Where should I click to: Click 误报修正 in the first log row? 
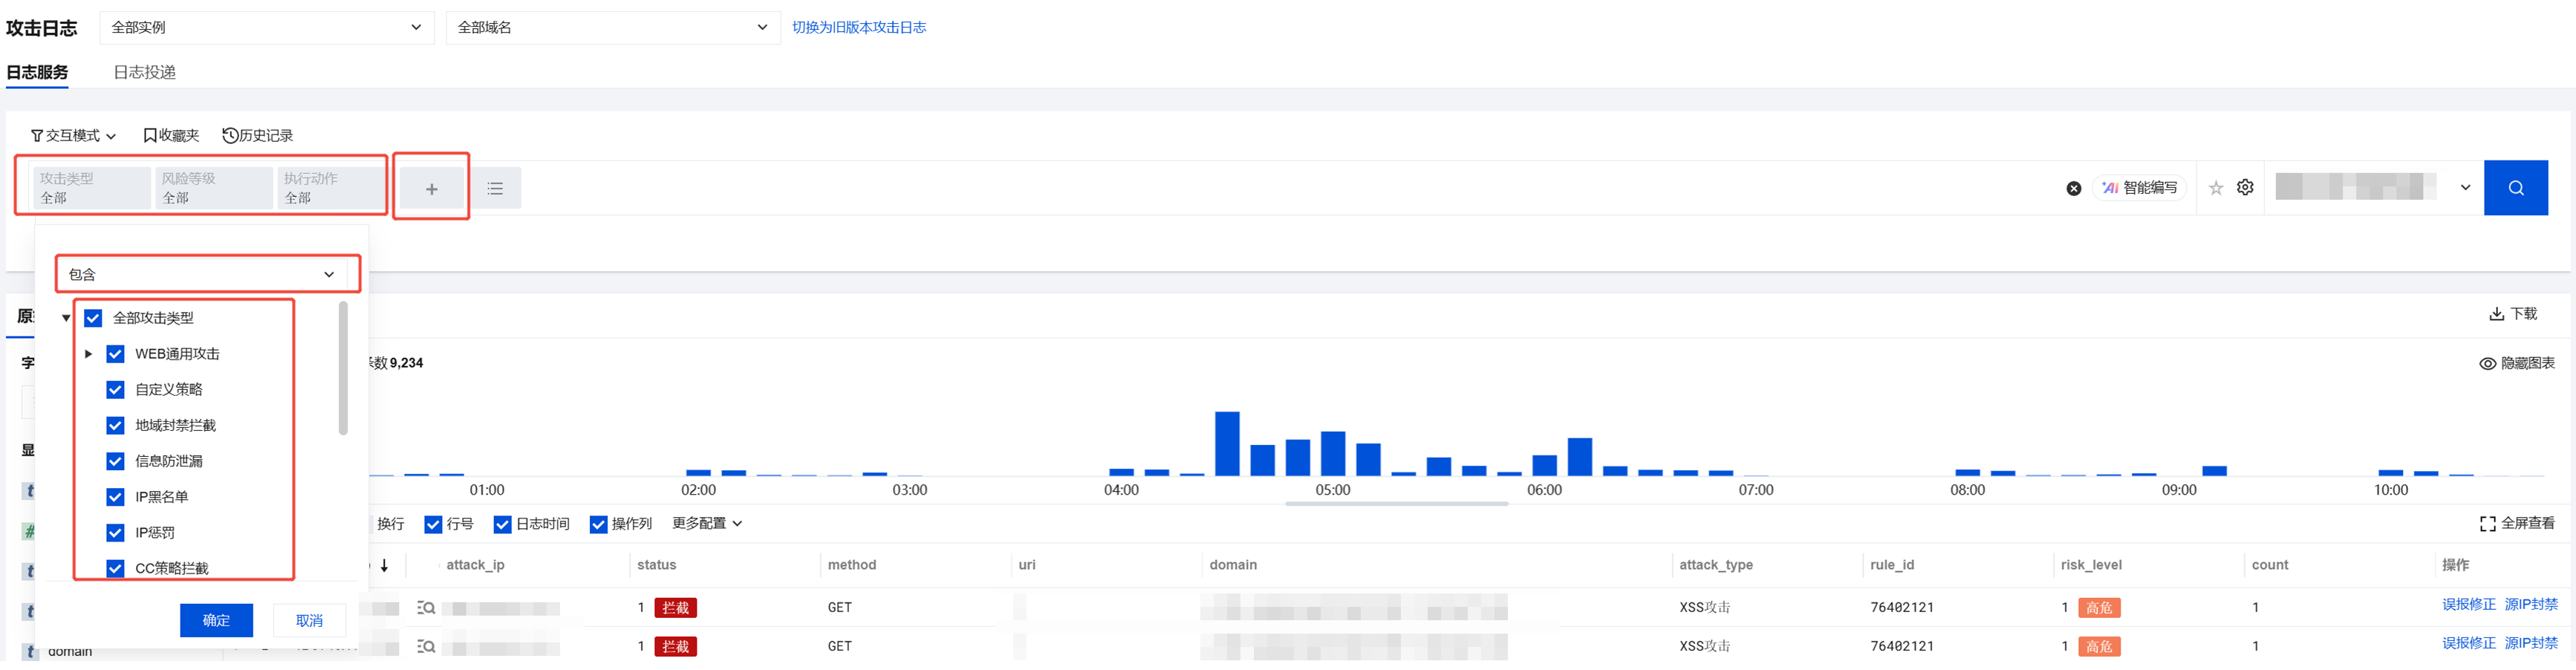pyautogui.click(x=2469, y=605)
